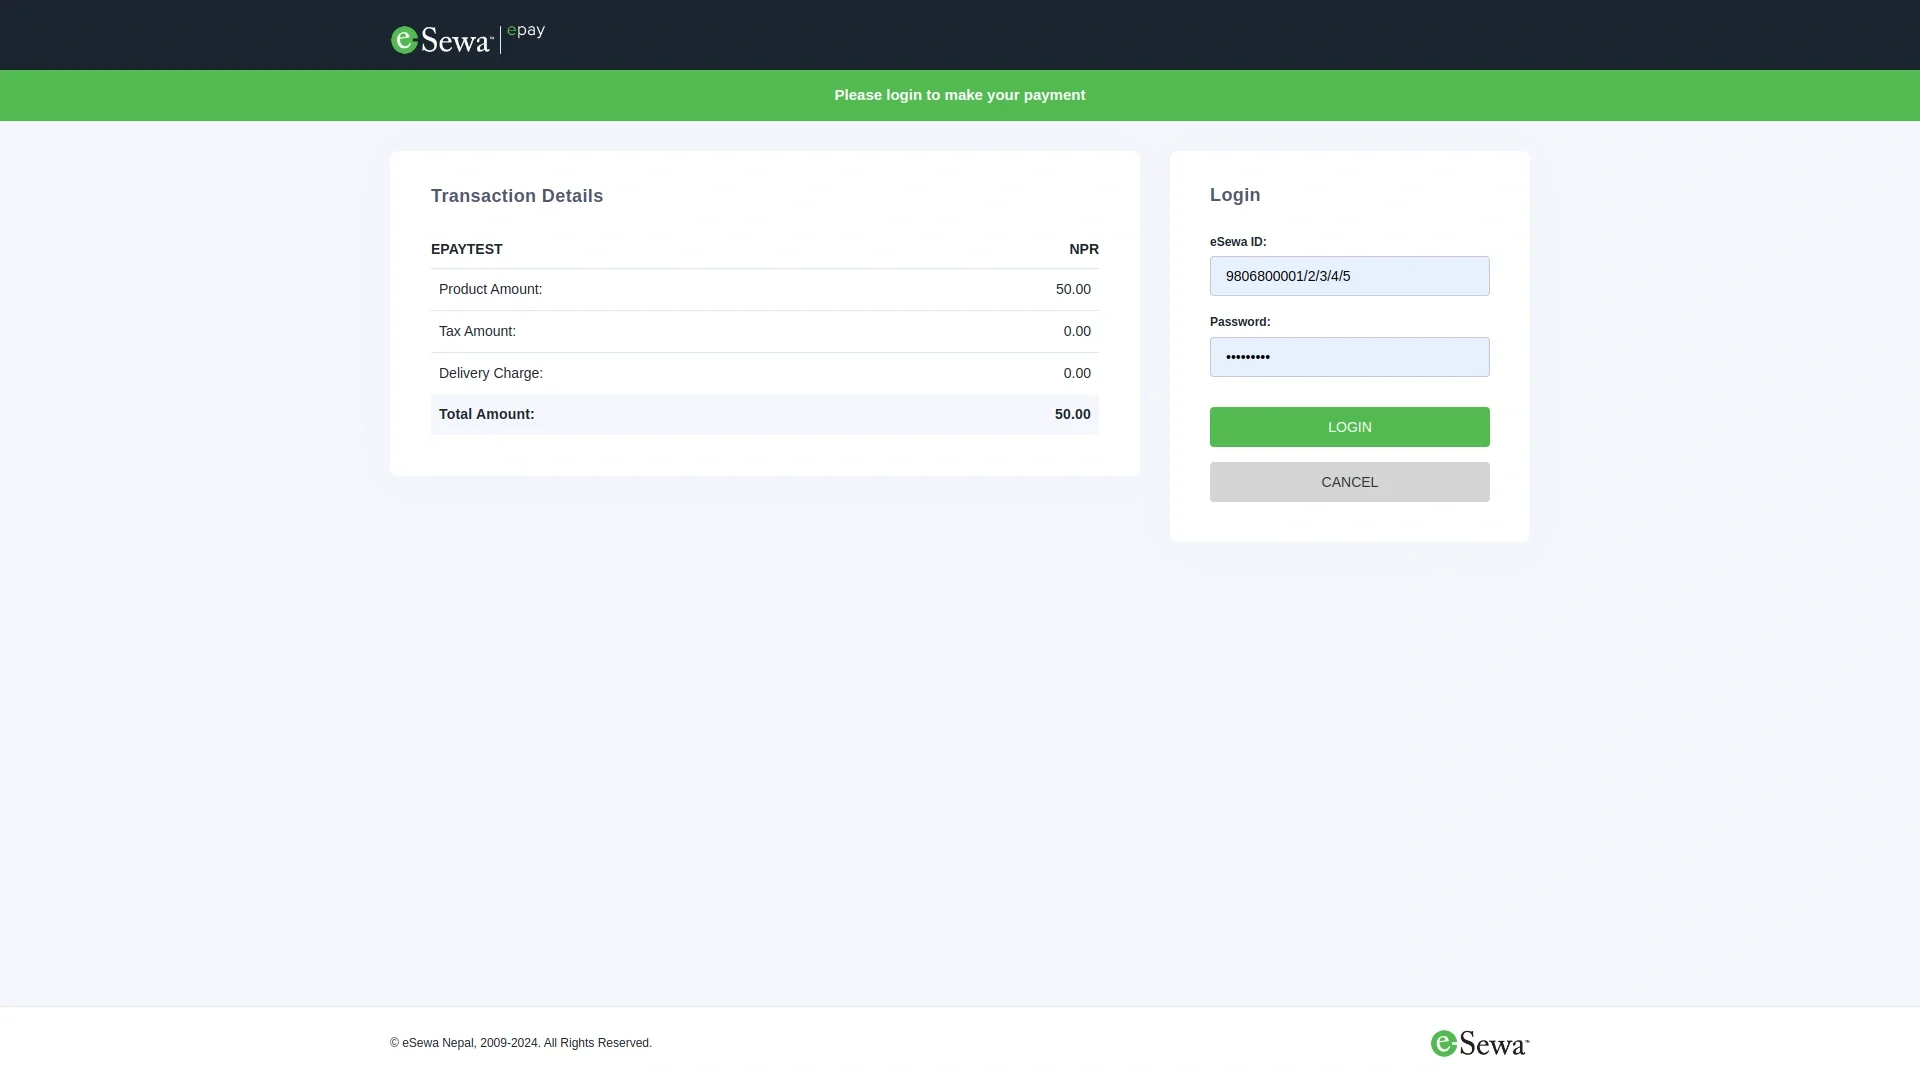Click the NPR currency column header
The image size is (1920, 1080).
click(x=1083, y=249)
